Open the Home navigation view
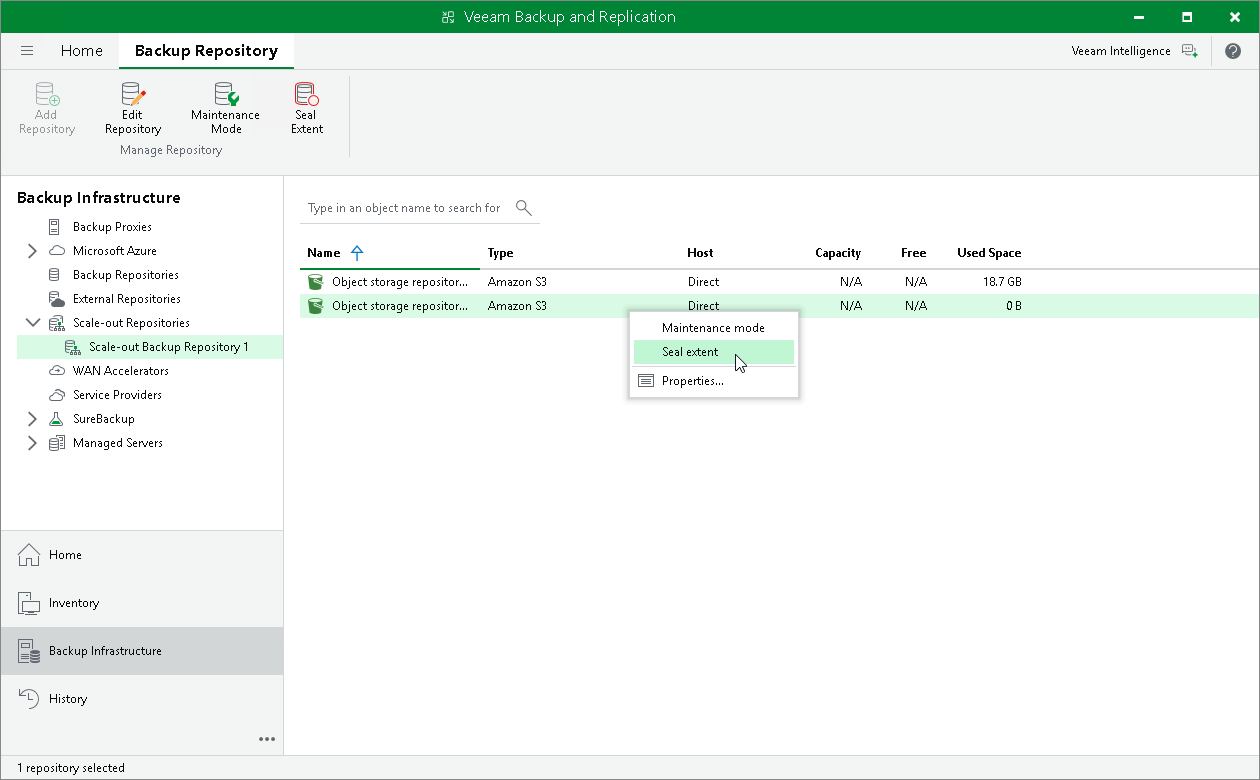The image size is (1260, 780). (x=142, y=554)
